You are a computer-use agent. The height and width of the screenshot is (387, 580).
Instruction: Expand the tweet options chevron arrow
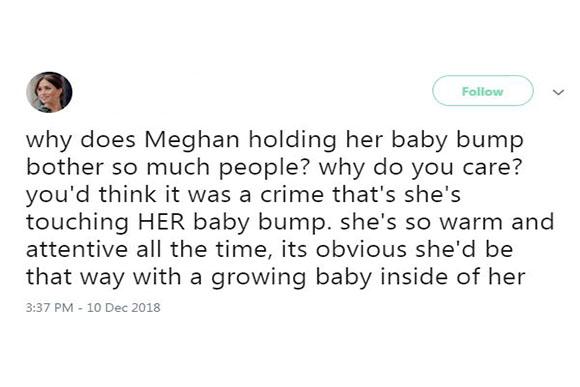pos(558,92)
